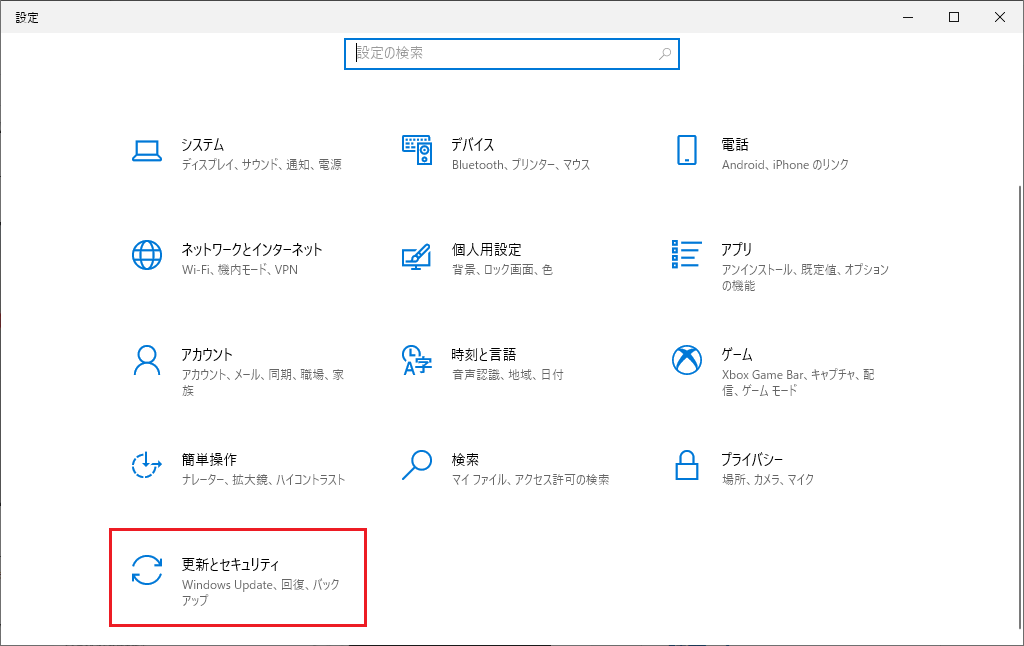Click the Personalization paintbrush icon
1024x646 pixels.
click(416, 255)
